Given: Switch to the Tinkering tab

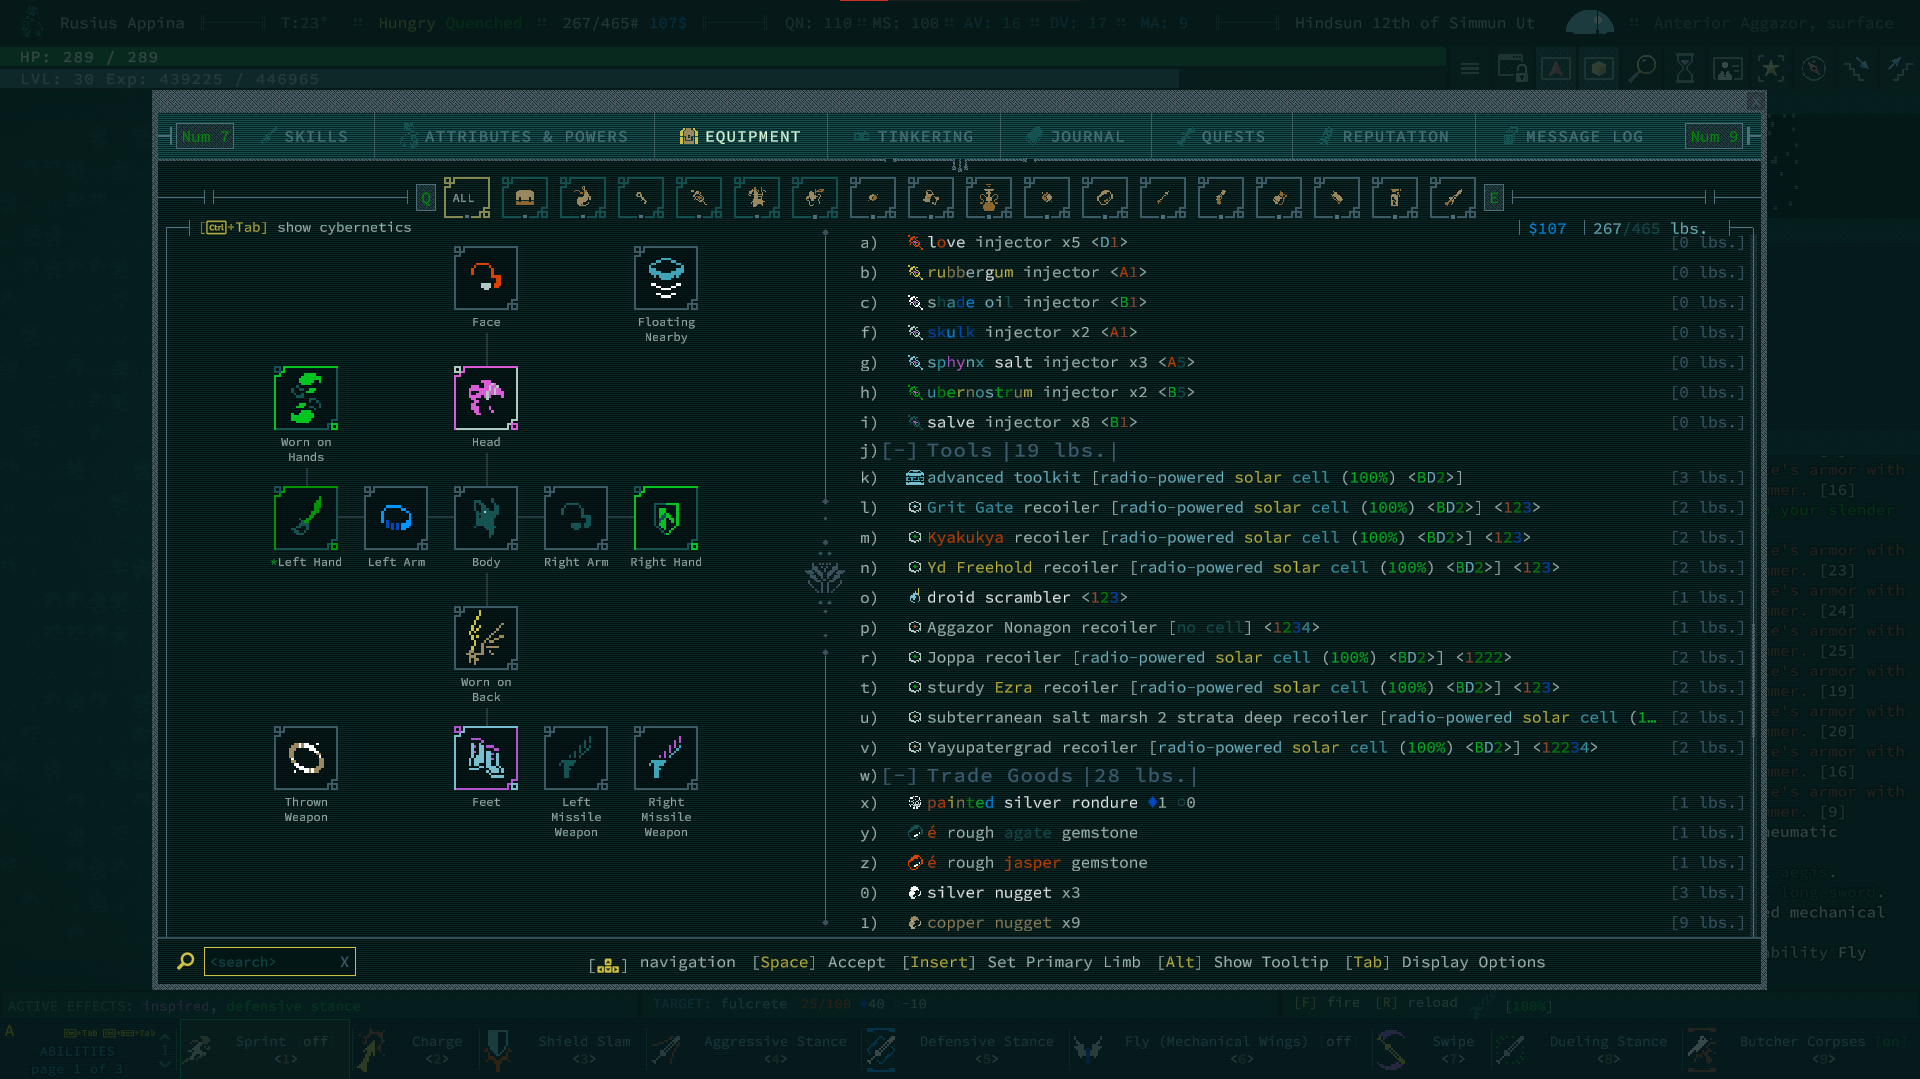Looking at the screenshot, I should pyautogui.click(x=913, y=137).
